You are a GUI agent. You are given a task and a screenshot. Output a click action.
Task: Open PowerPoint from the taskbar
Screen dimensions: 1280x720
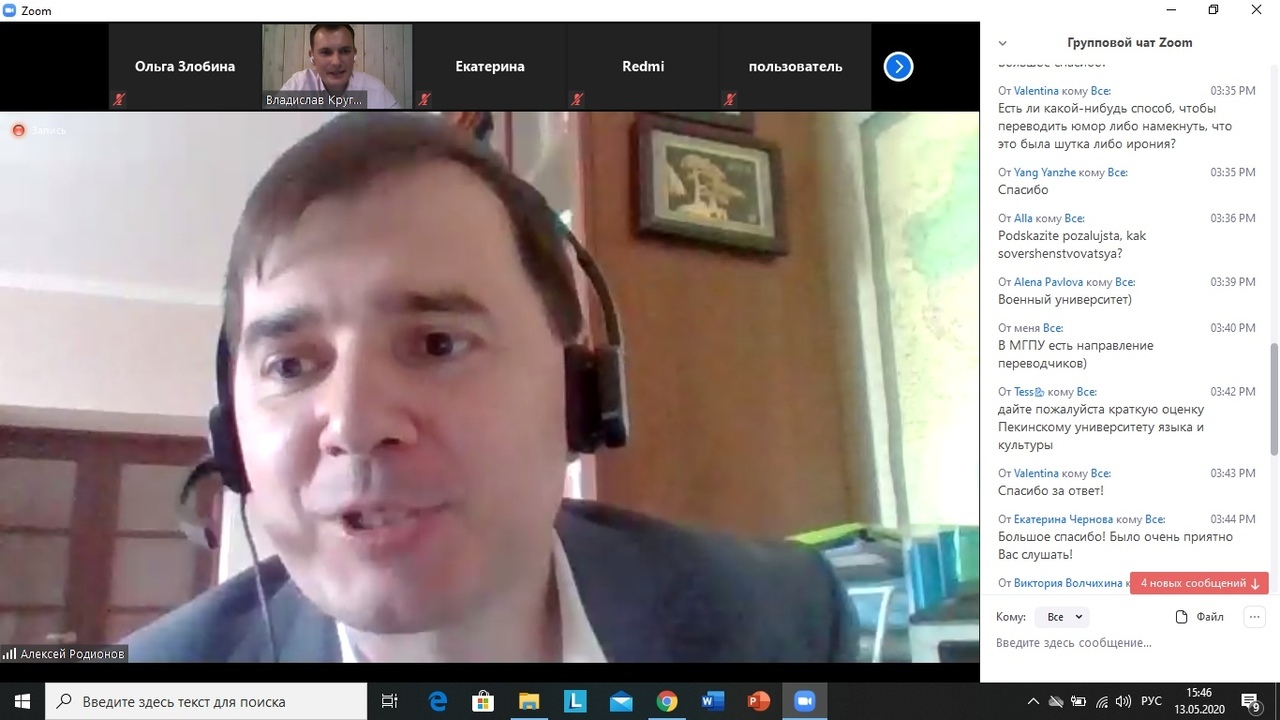pos(759,701)
